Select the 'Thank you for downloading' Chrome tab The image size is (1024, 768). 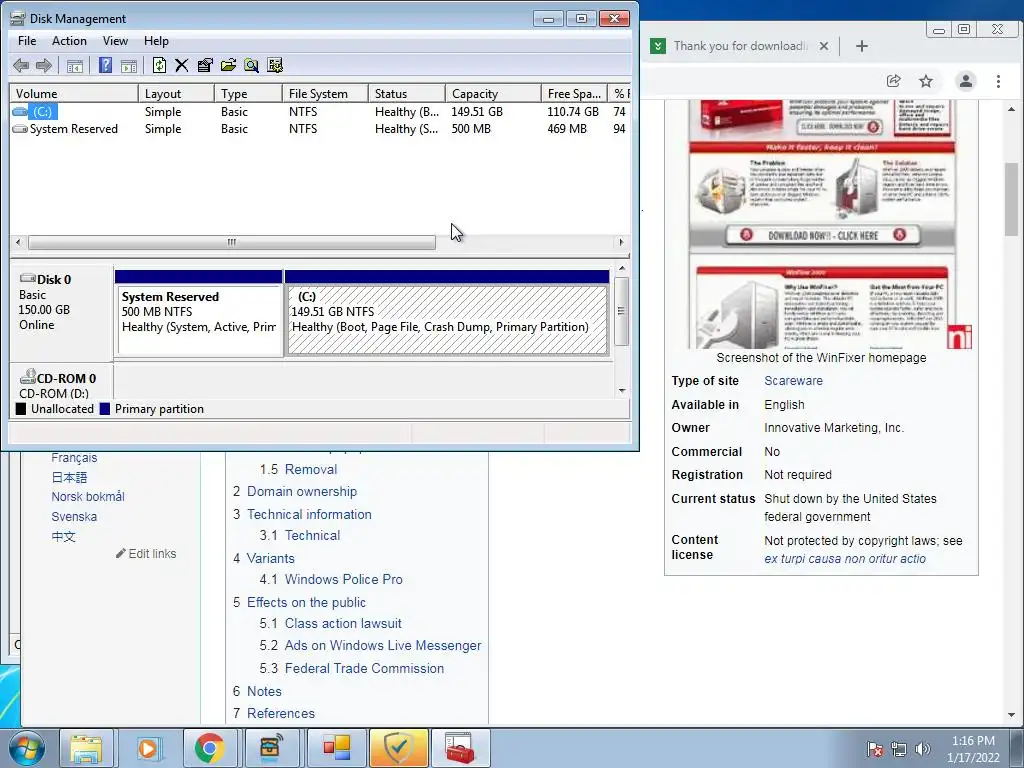741,46
